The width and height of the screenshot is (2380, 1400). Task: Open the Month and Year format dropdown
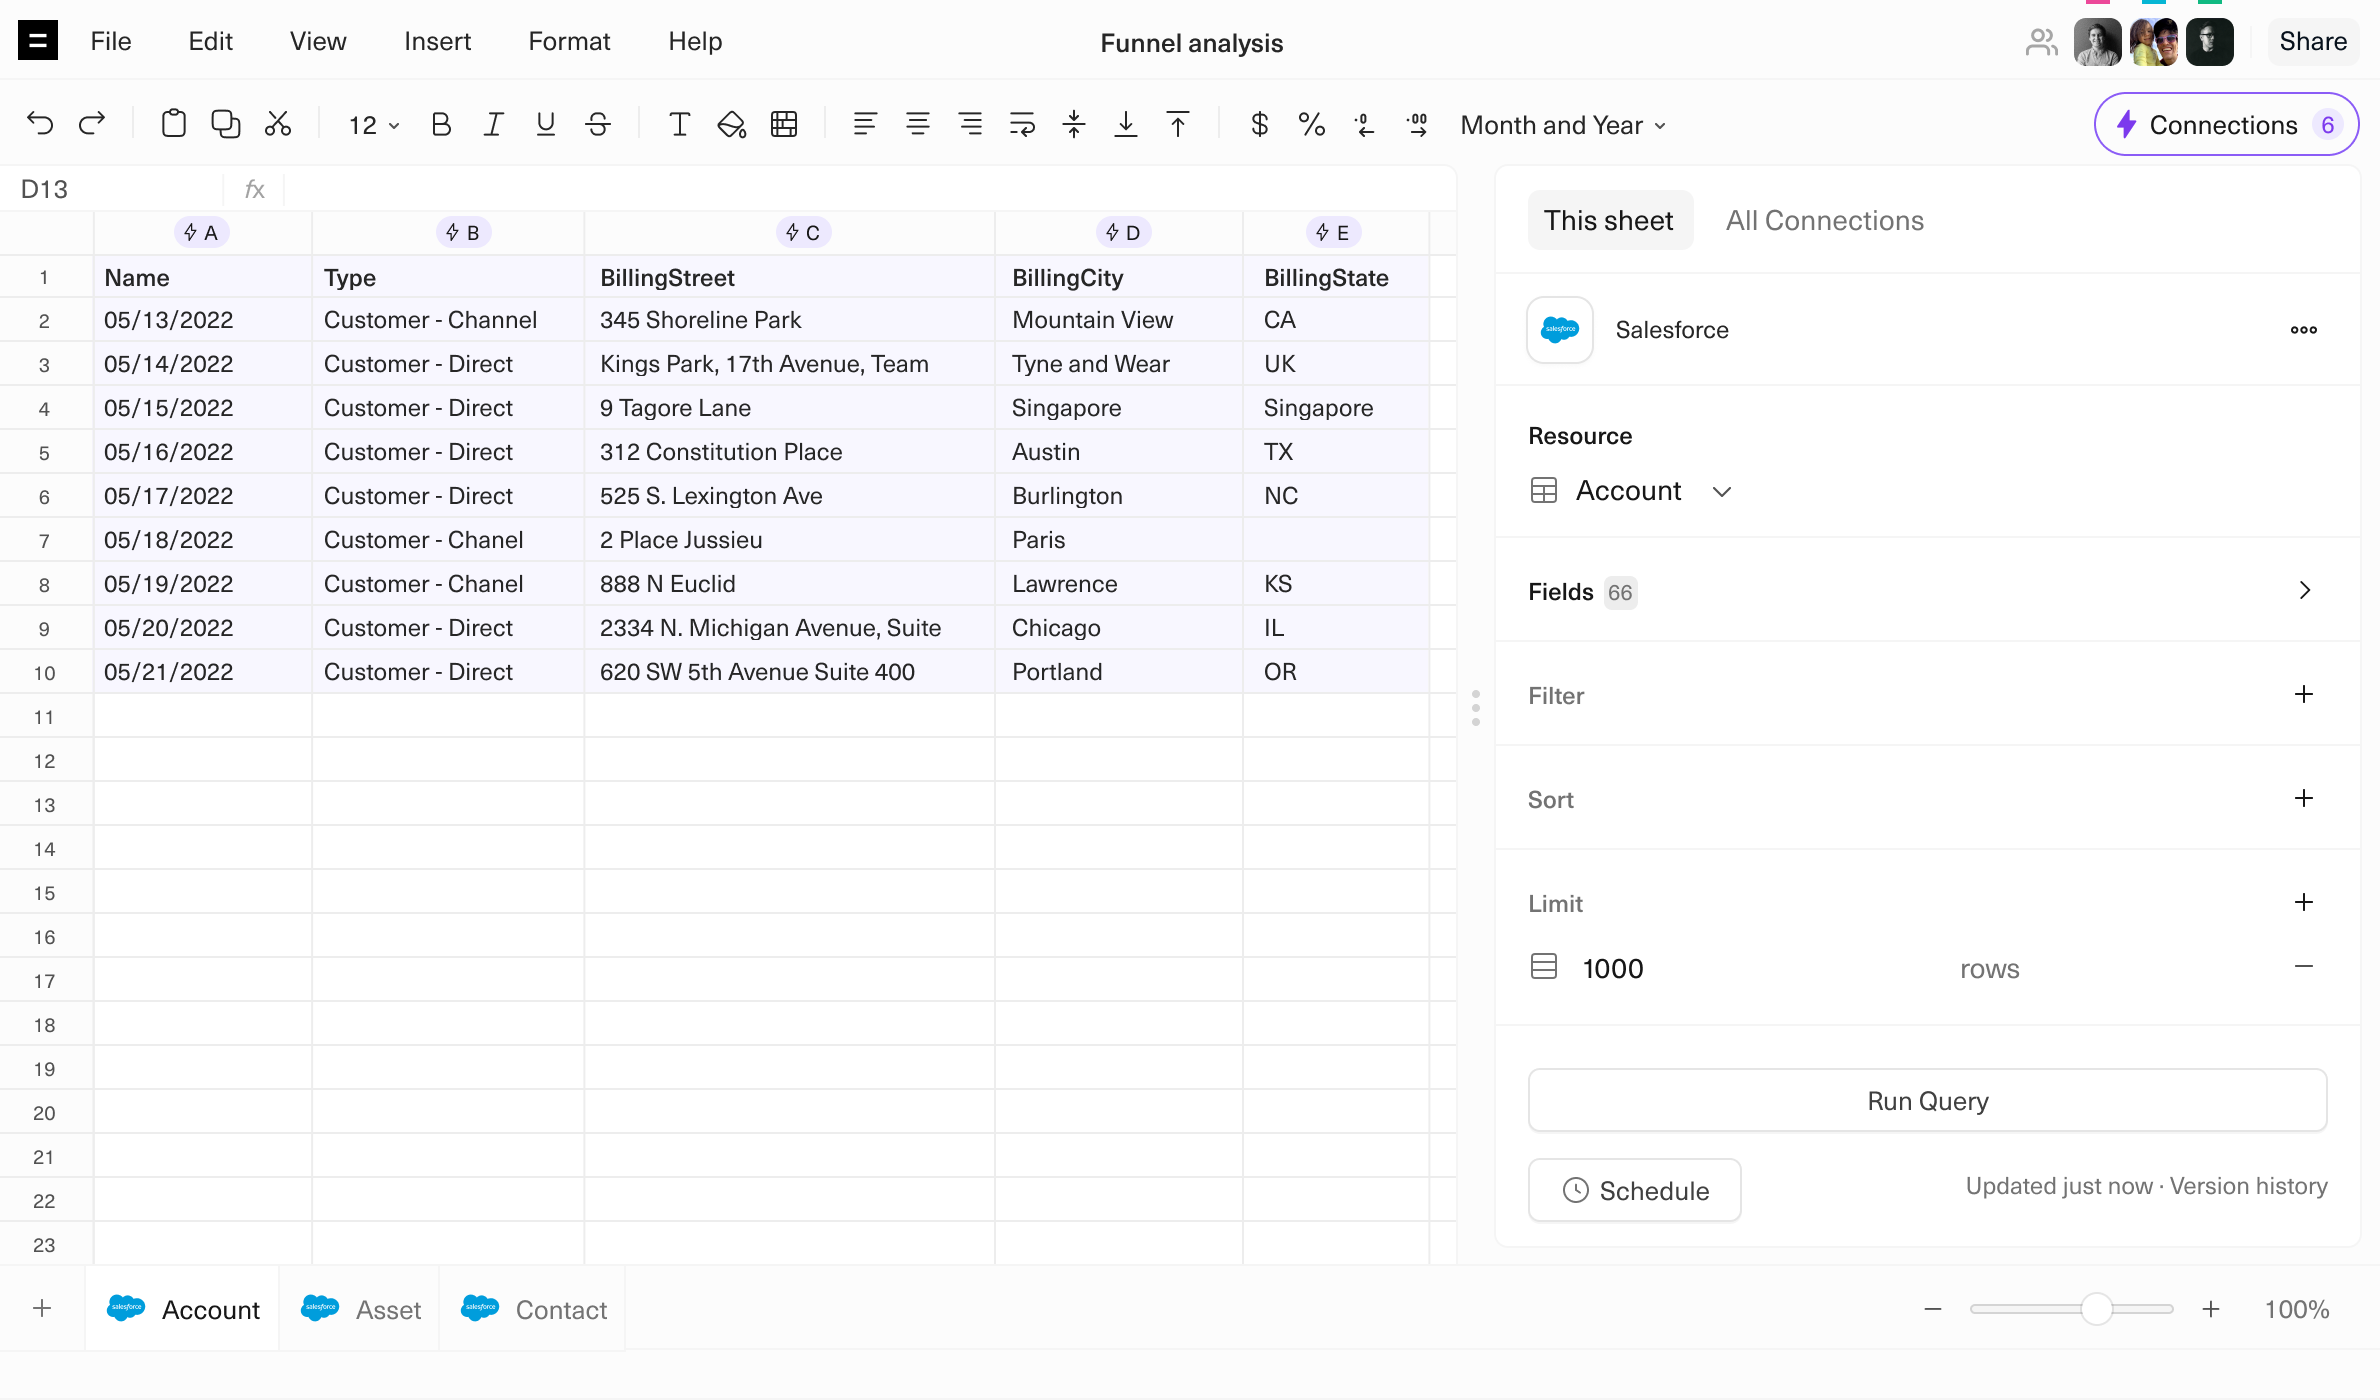(x=1562, y=125)
